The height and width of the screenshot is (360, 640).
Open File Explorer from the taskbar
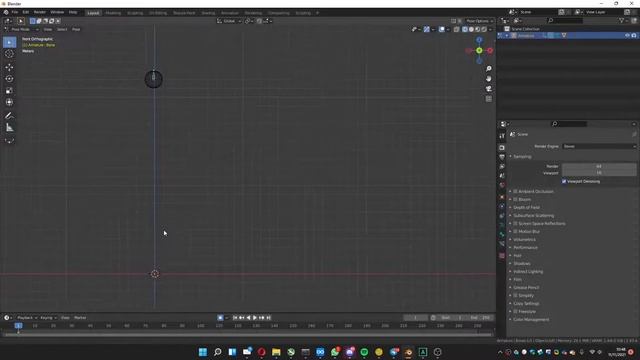tap(276, 352)
